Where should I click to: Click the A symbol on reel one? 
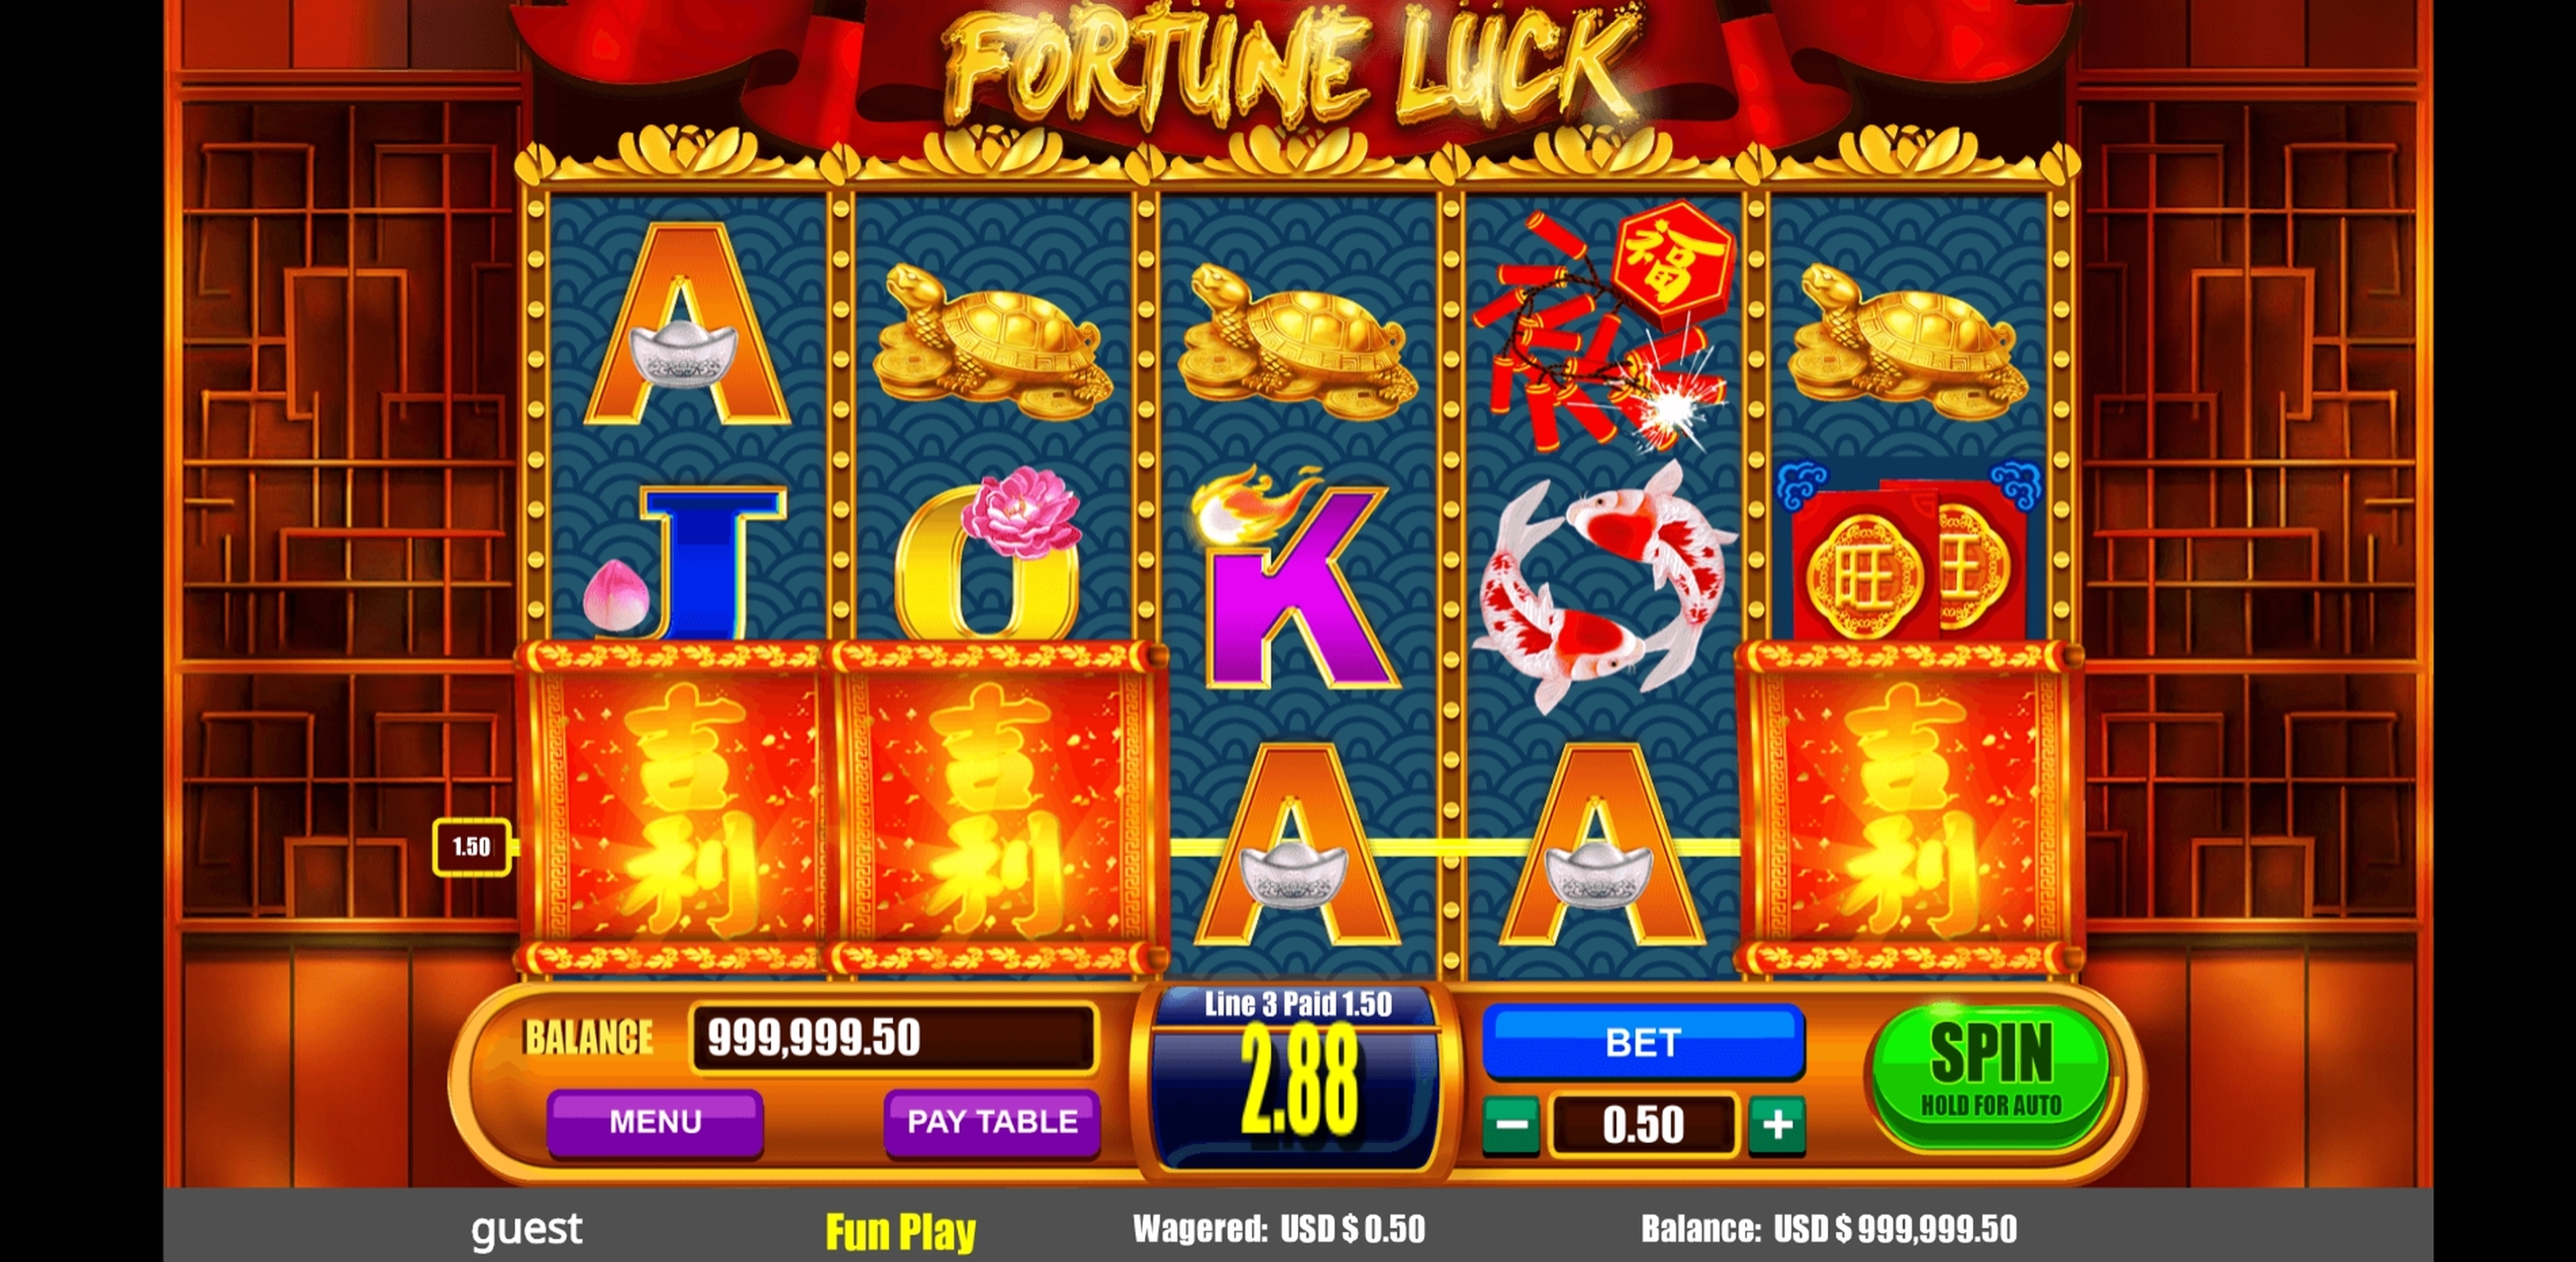click(686, 324)
